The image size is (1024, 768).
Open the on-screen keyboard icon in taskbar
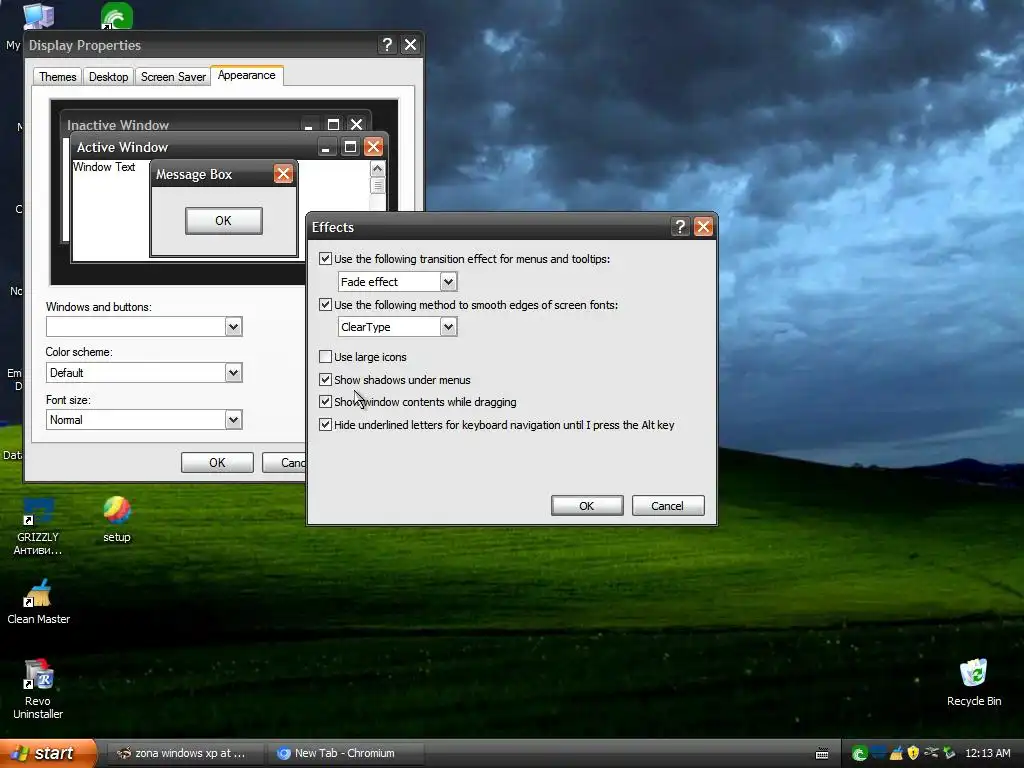click(822, 754)
